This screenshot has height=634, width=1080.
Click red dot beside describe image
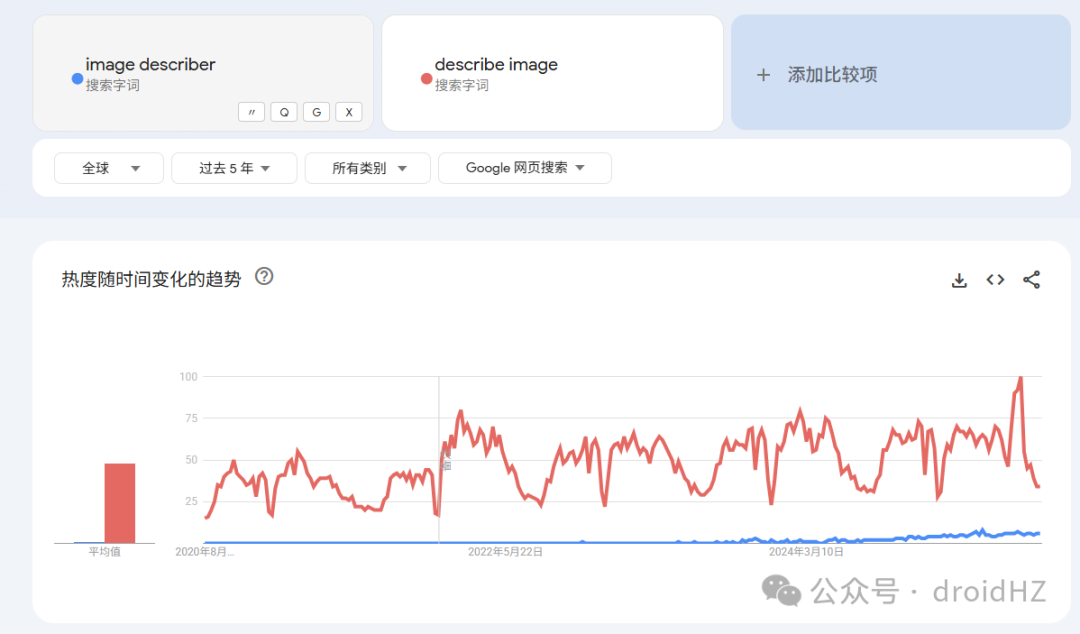[x=426, y=79]
